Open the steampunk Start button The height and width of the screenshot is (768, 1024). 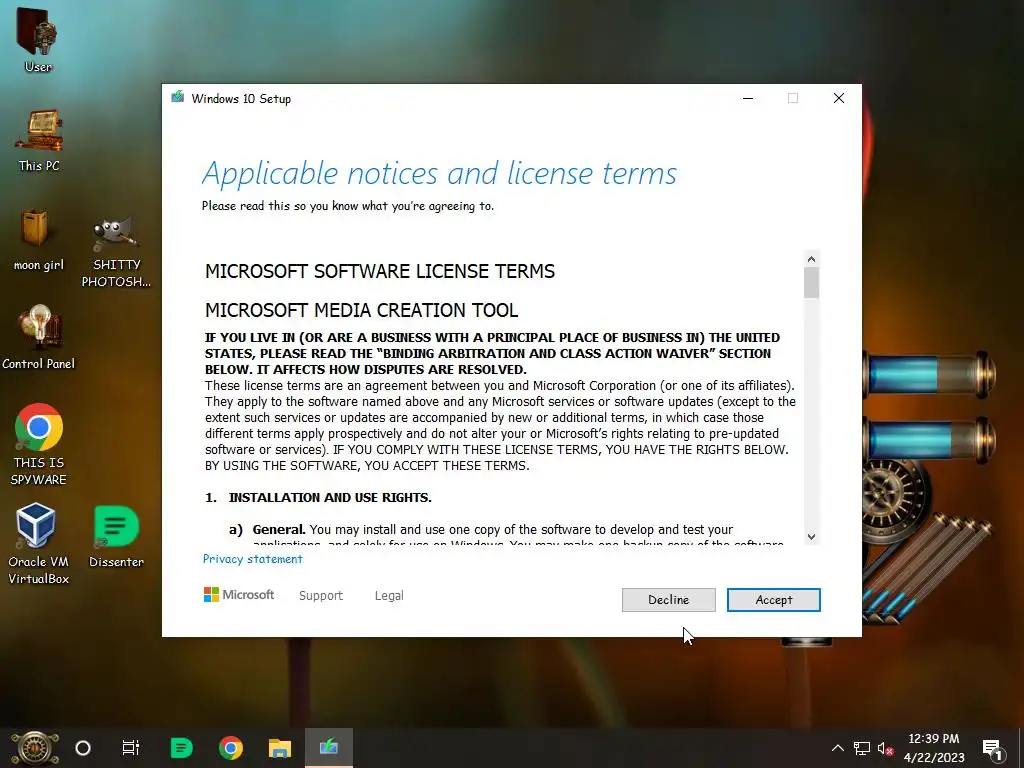coord(35,748)
